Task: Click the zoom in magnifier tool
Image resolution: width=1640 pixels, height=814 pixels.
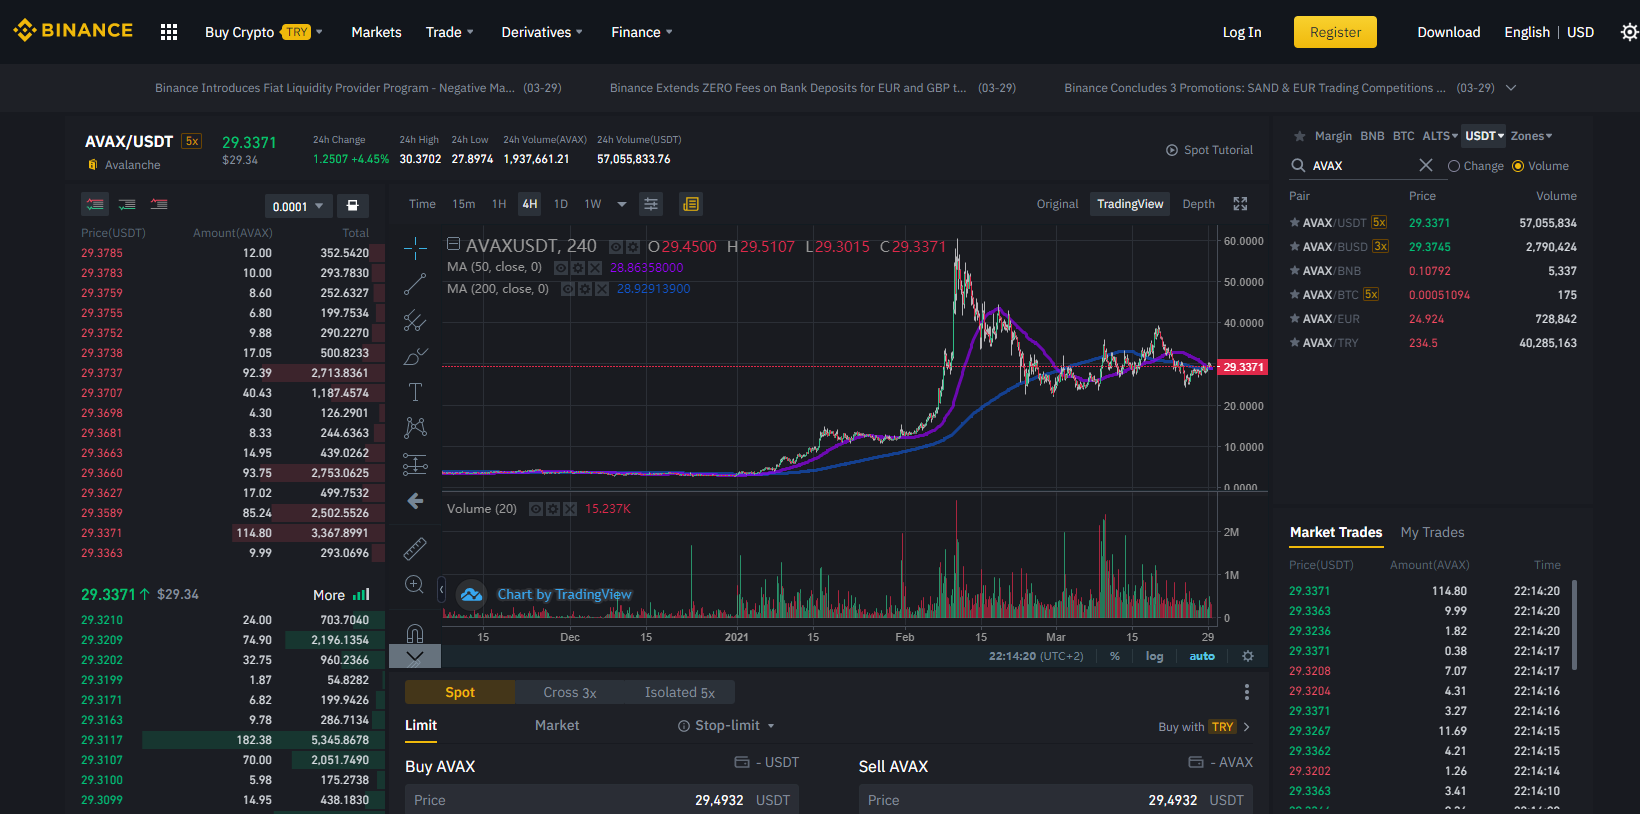Action: pos(415,585)
